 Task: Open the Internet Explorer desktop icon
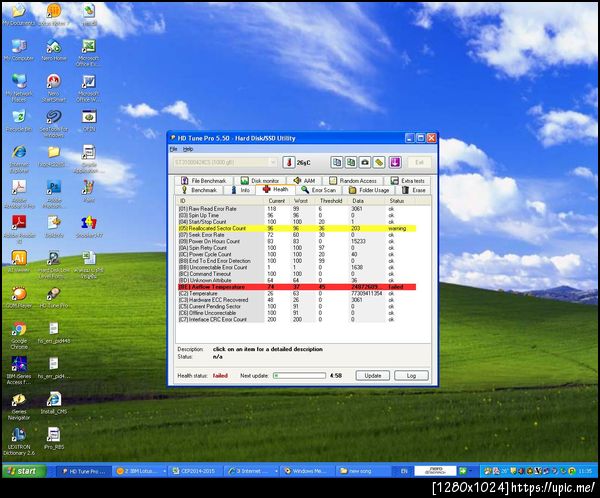[x=18, y=158]
